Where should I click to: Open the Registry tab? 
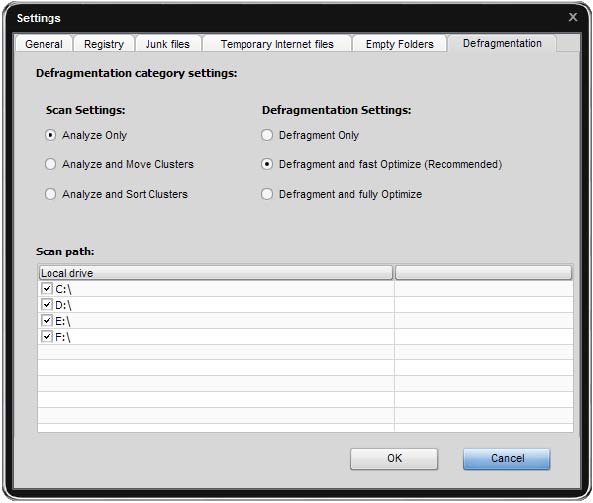point(104,44)
